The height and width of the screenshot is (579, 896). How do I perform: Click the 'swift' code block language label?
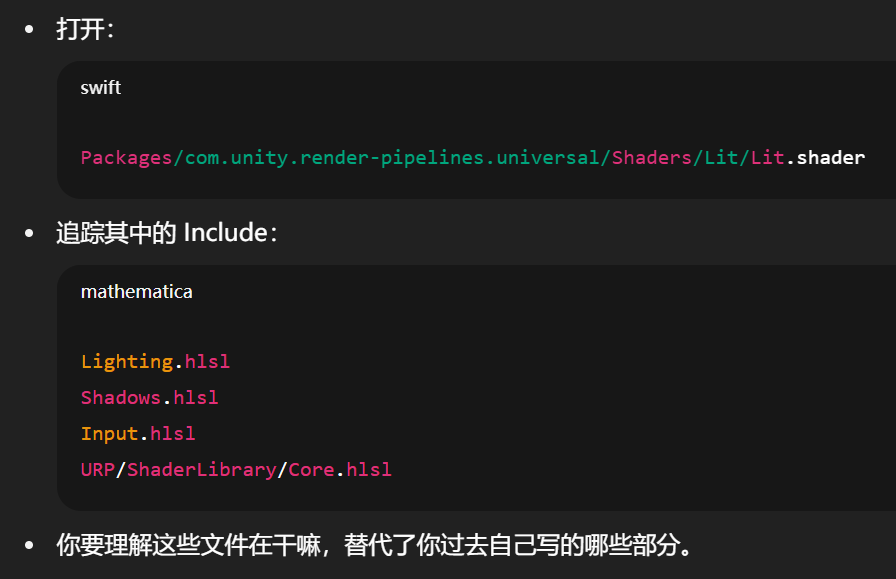pos(101,87)
